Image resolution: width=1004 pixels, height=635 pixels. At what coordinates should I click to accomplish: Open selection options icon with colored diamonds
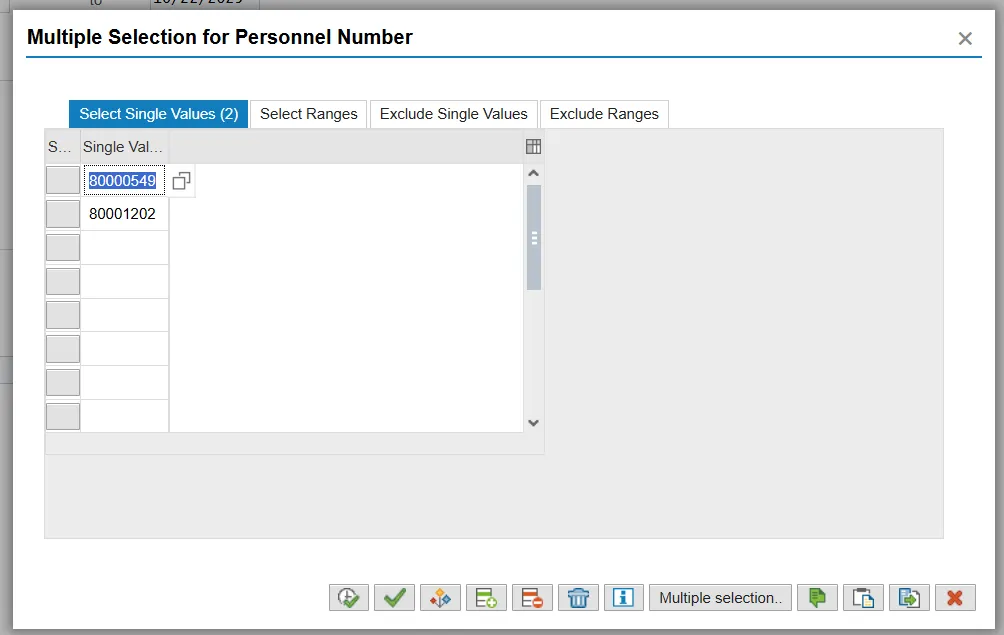pos(440,598)
